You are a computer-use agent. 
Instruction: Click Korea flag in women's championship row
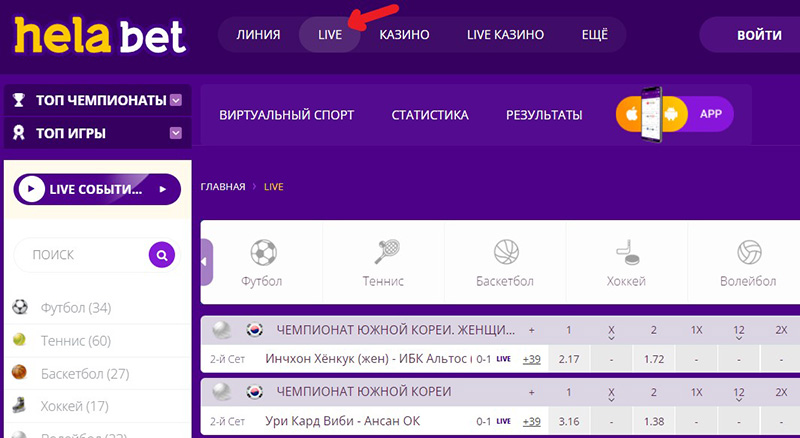pos(255,330)
